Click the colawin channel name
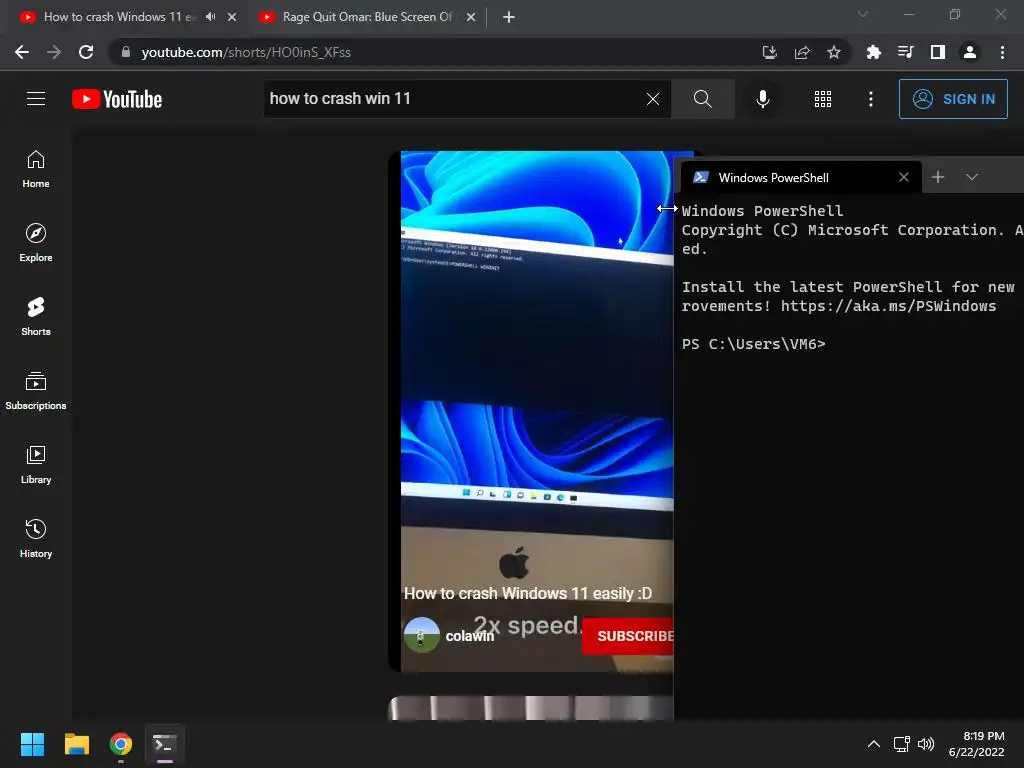1024x768 pixels. [470, 636]
